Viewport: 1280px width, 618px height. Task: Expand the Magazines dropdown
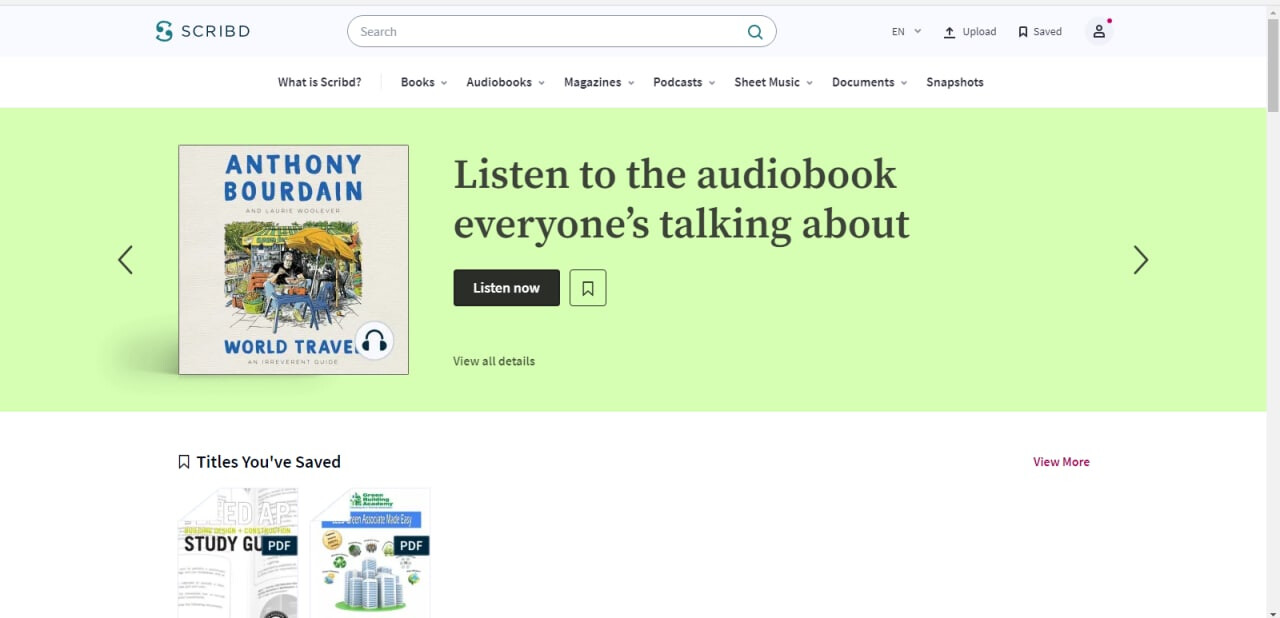click(x=599, y=82)
